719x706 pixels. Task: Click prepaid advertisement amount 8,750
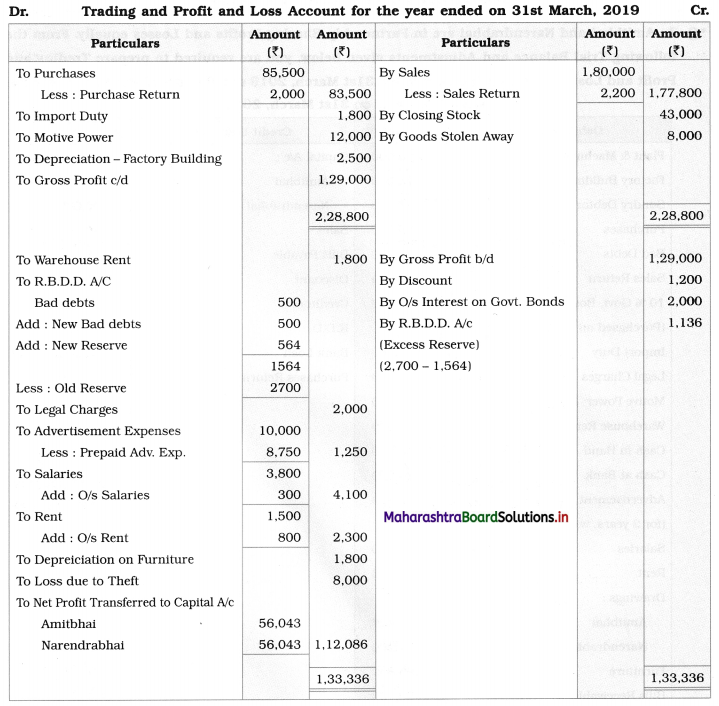(x=283, y=452)
